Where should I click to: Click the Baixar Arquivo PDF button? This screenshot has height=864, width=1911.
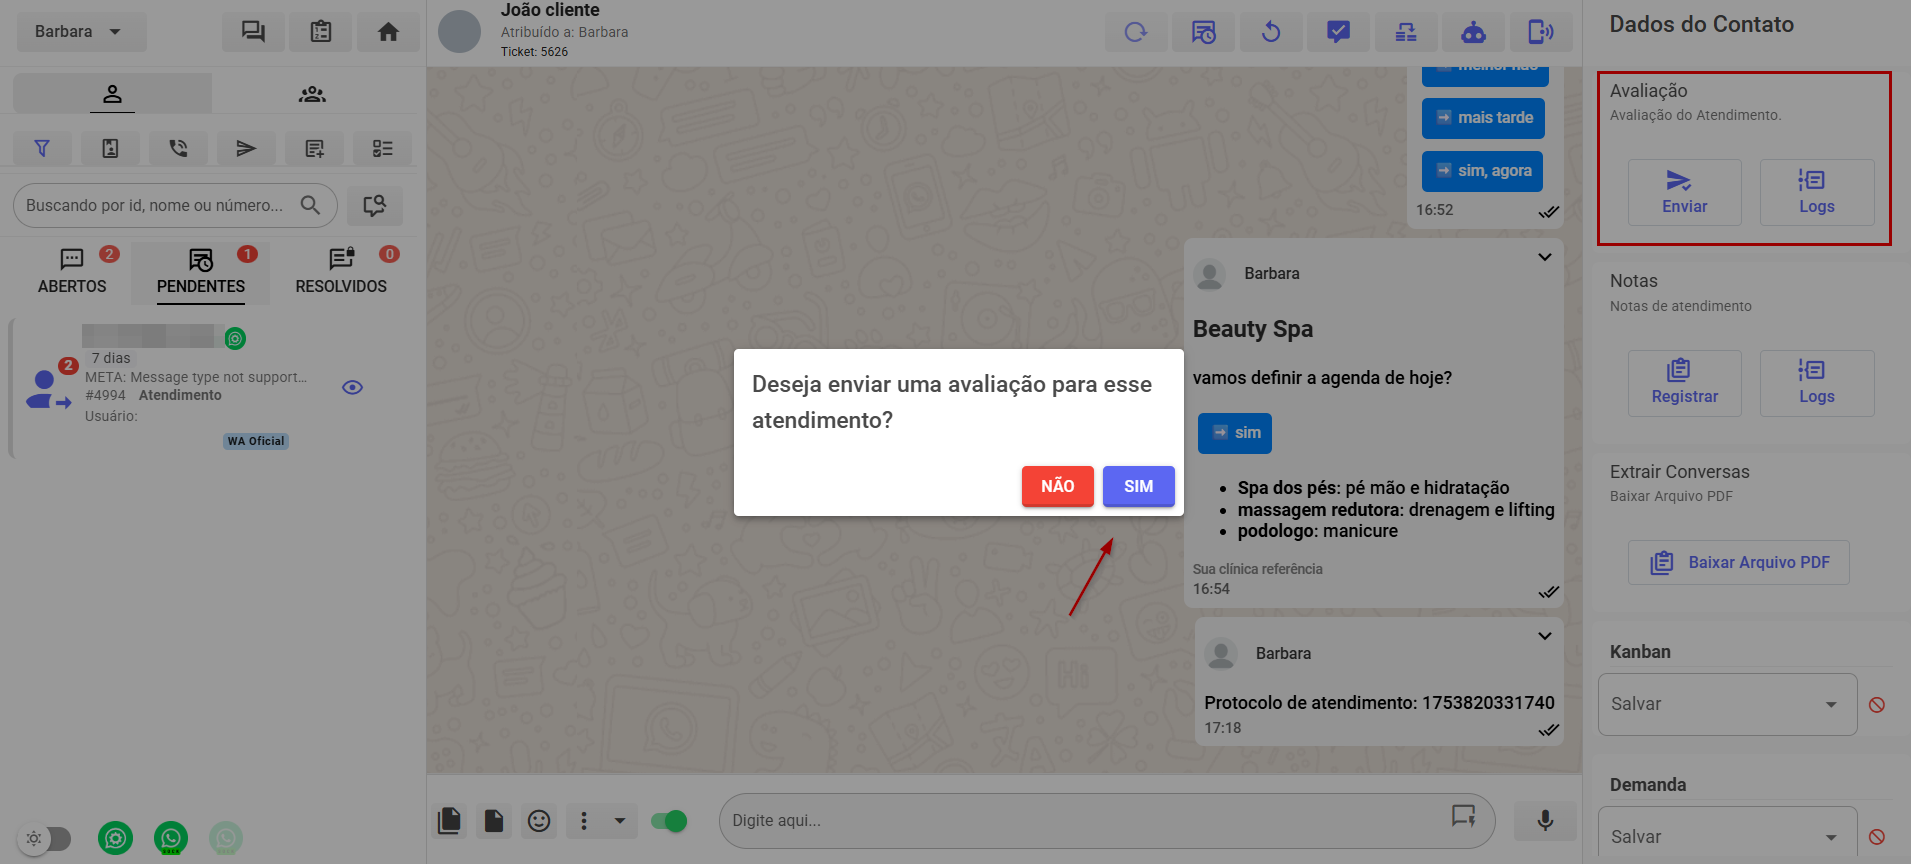[1738, 563]
